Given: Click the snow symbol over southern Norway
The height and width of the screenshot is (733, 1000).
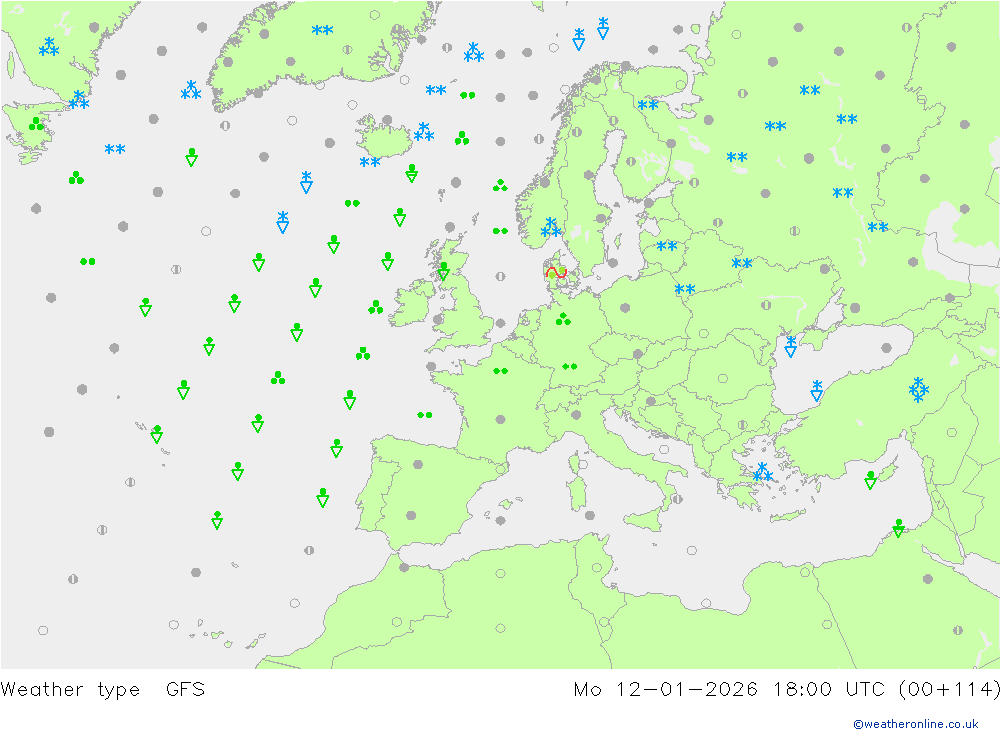Looking at the screenshot, I should [550, 227].
